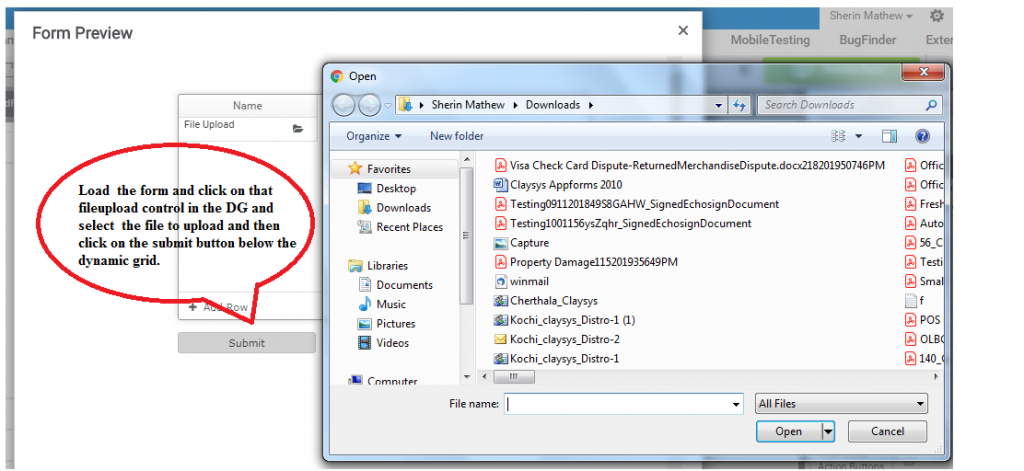
Task: Open the Organize dropdown menu
Action: click(x=373, y=136)
